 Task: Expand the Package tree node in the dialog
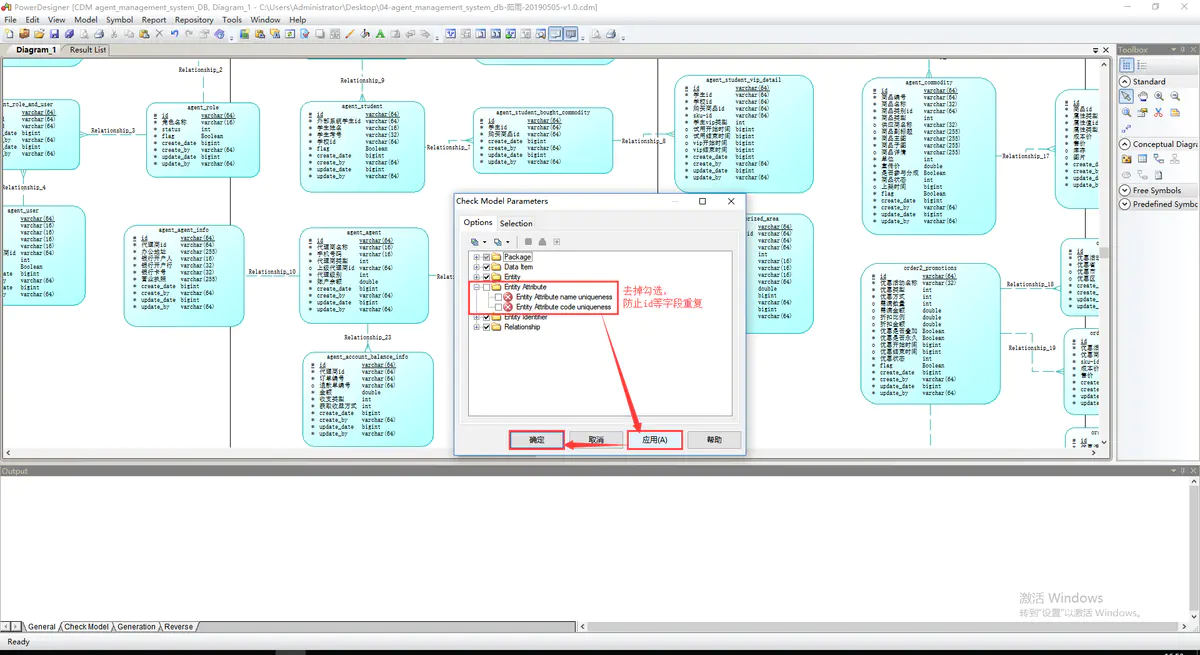click(x=475, y=257)
